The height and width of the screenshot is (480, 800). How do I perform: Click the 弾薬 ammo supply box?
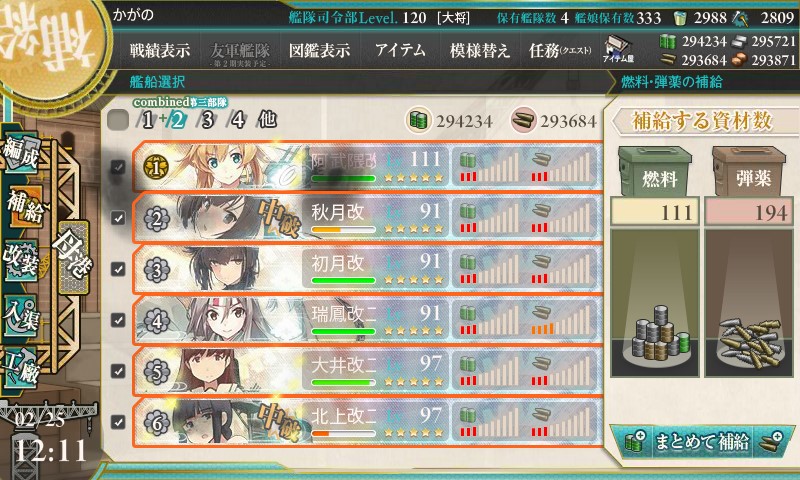pyautogui.click(x=749, y=171)
